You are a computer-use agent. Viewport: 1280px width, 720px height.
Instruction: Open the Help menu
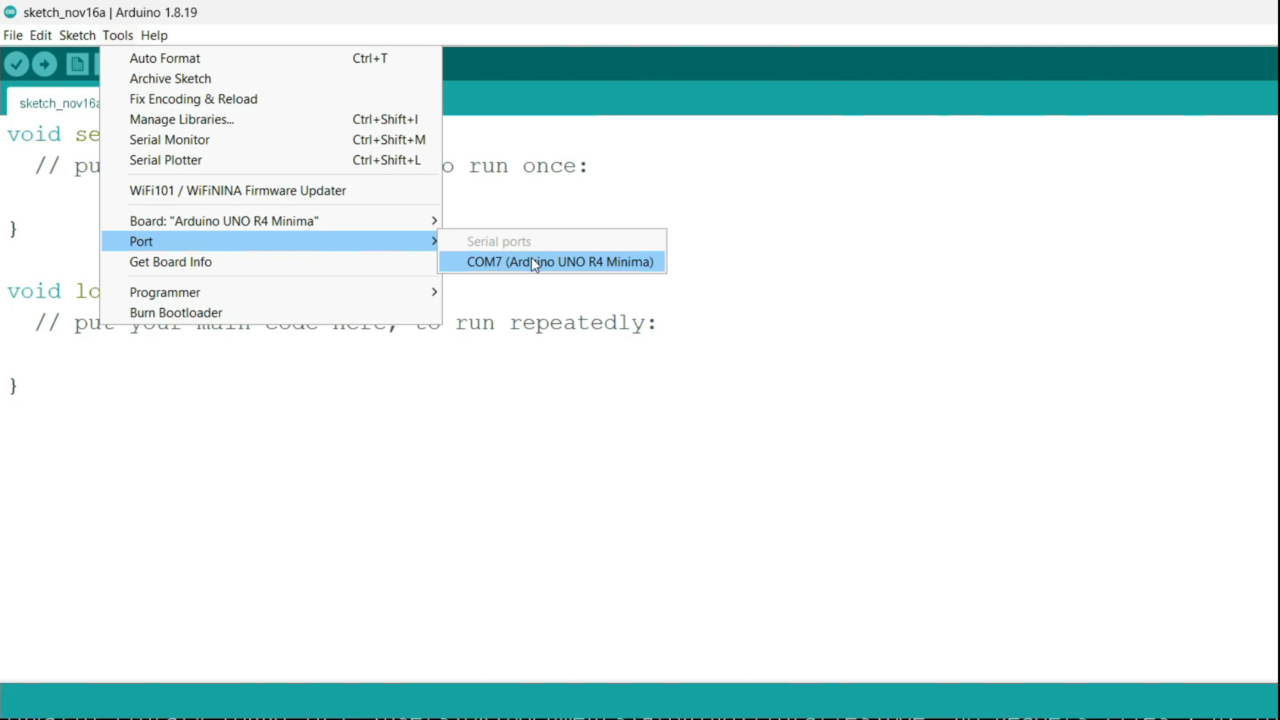pos(154,35)
